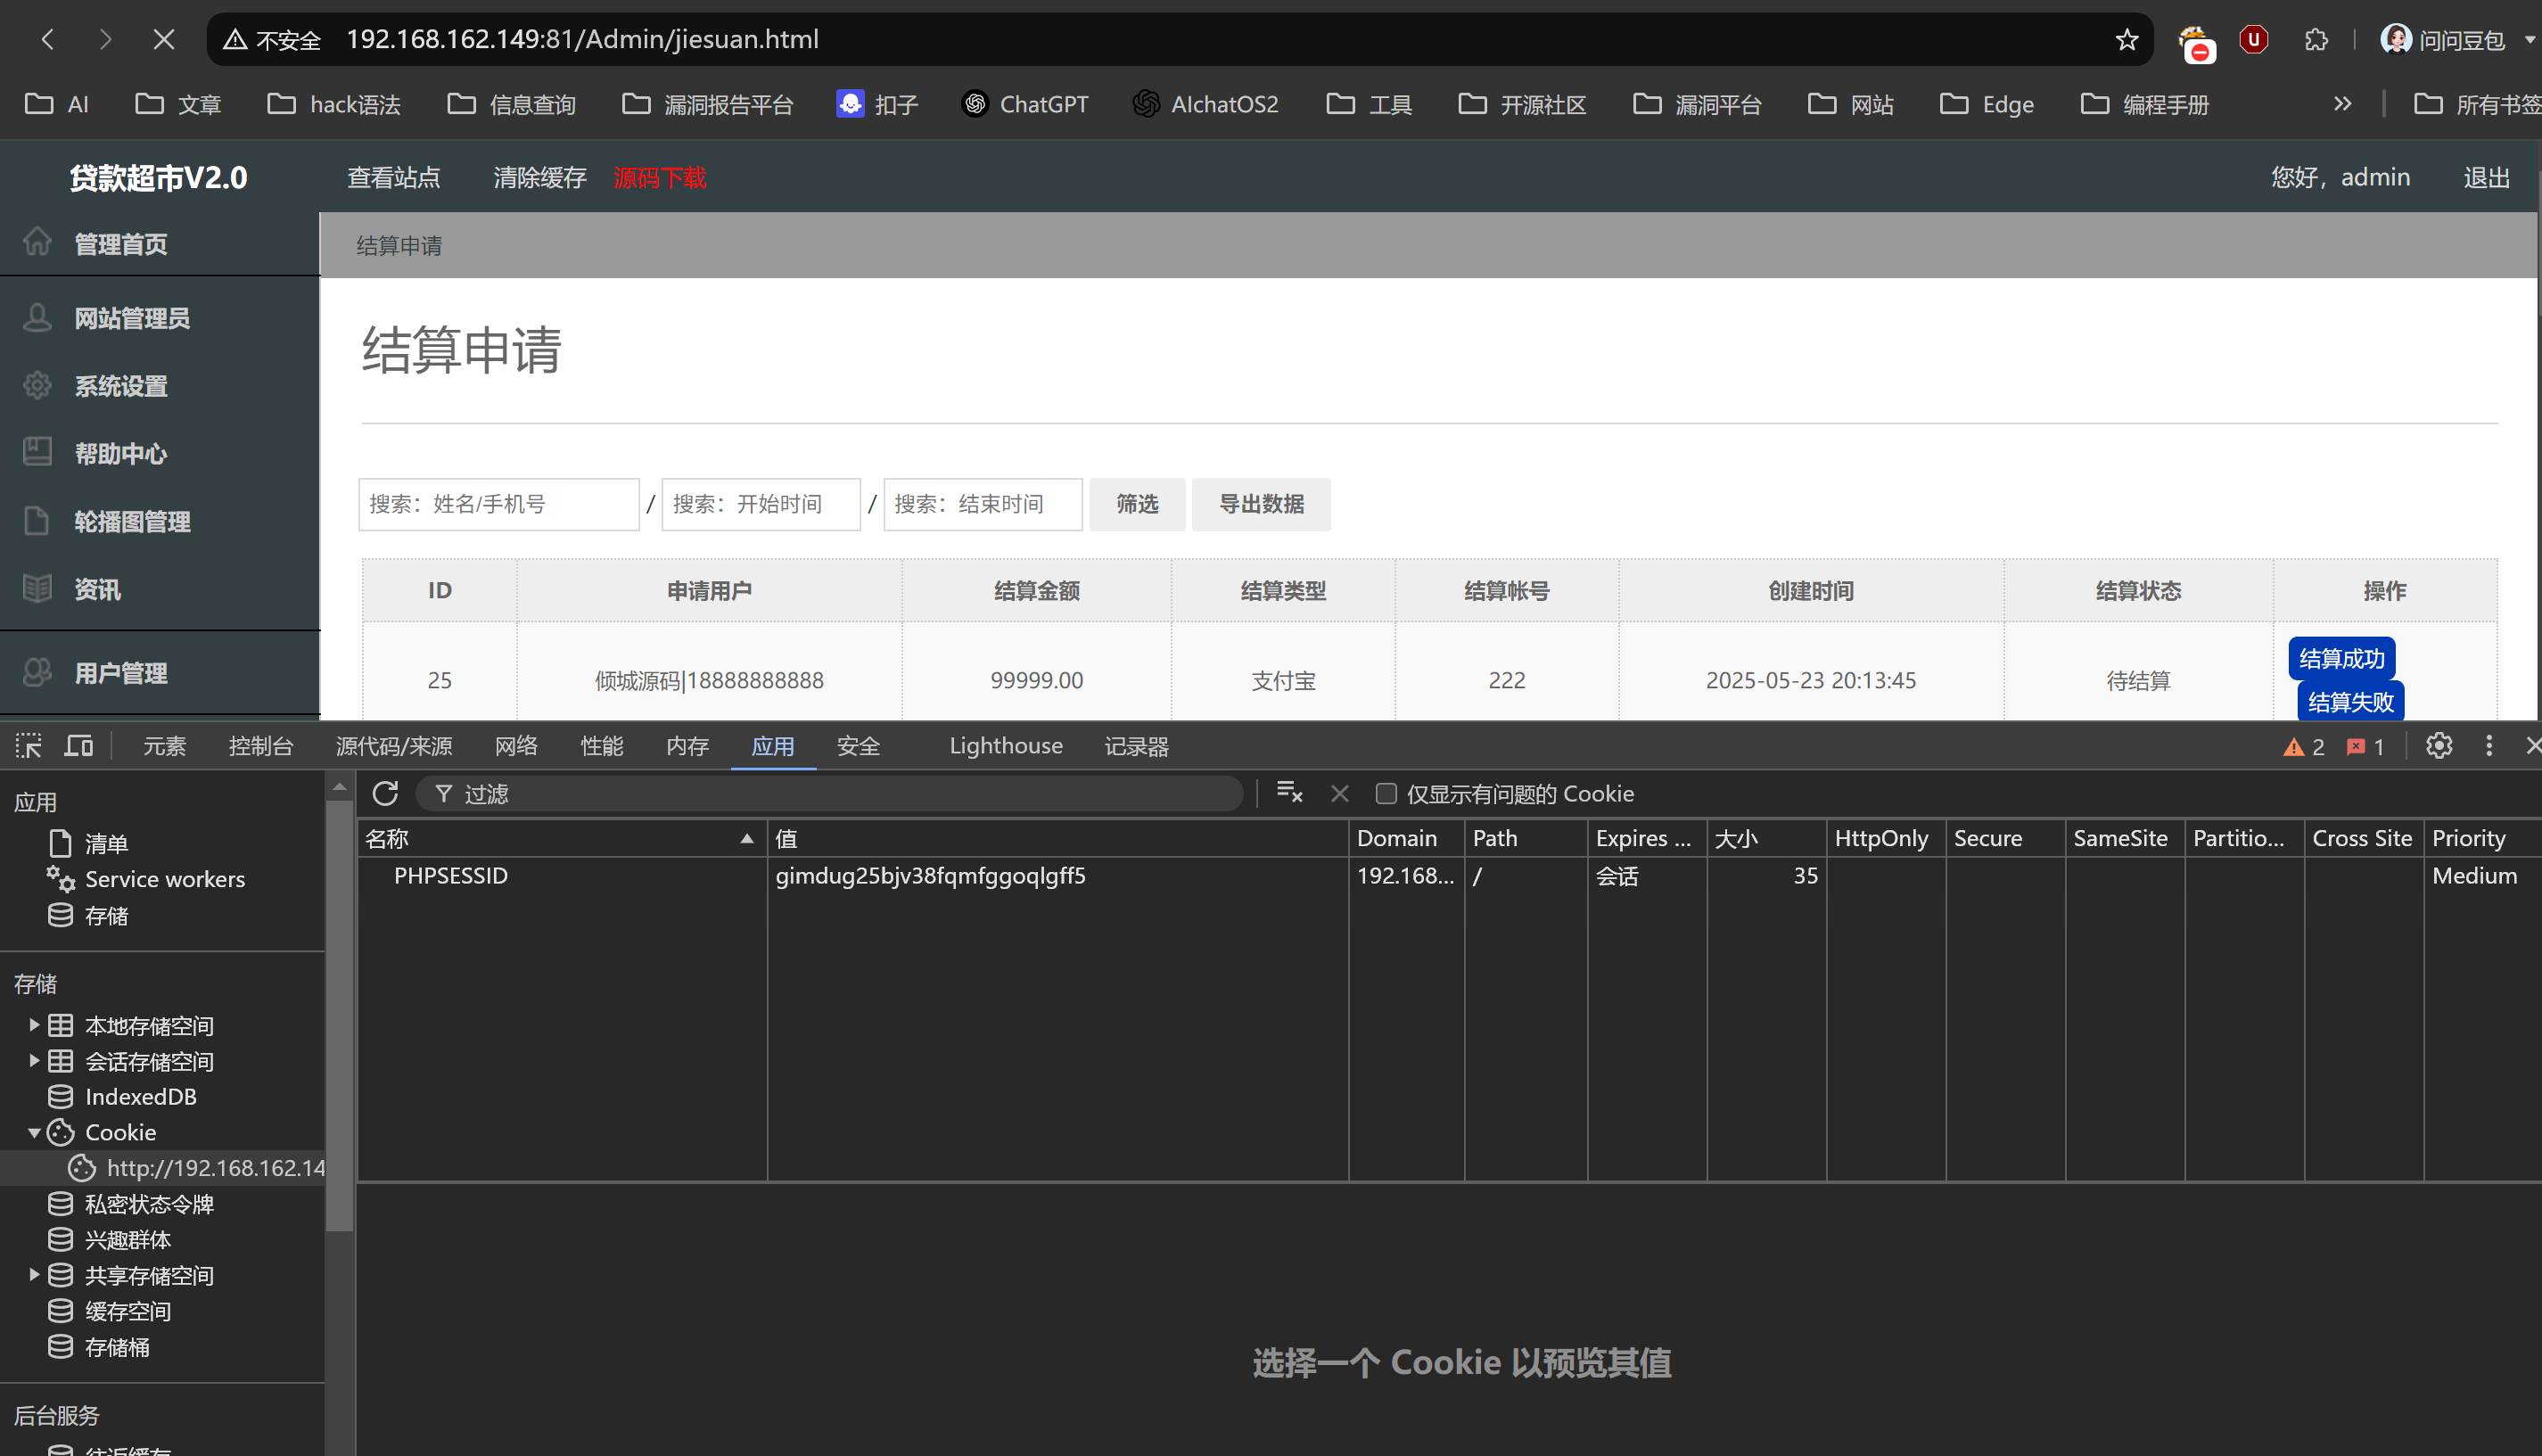The height and width of the screenshot is (1456, 2542).
Task: Bookmark this page with star icon
Action: point(2127,40)
